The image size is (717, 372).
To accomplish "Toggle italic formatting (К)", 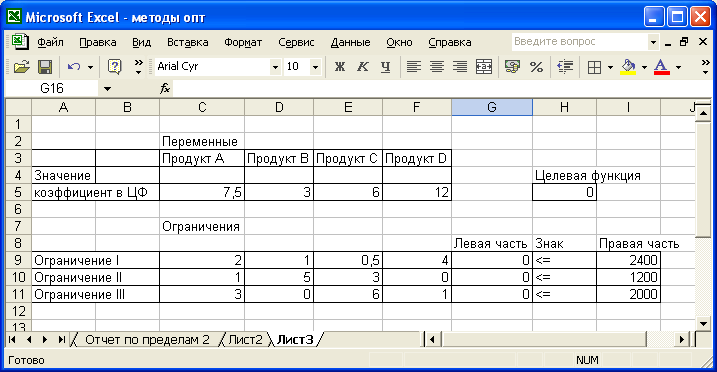I will [362, 67].
